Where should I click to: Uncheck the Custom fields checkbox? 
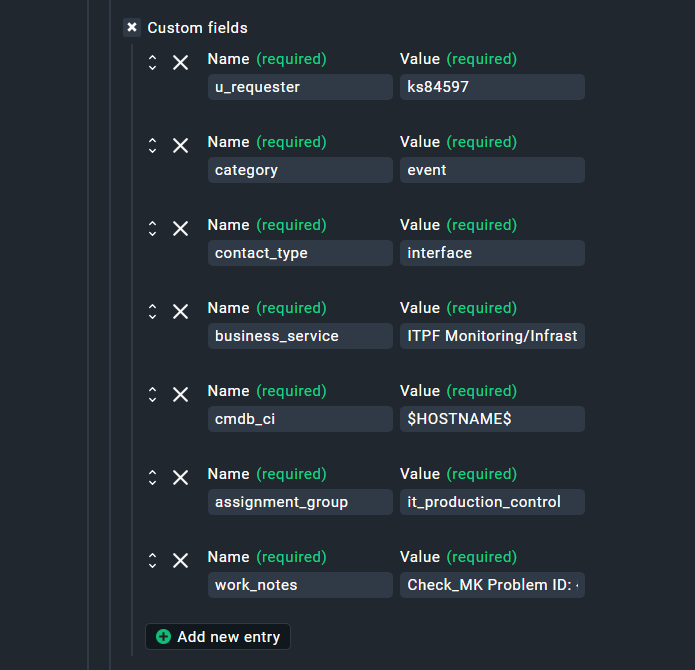pos(132,28)
